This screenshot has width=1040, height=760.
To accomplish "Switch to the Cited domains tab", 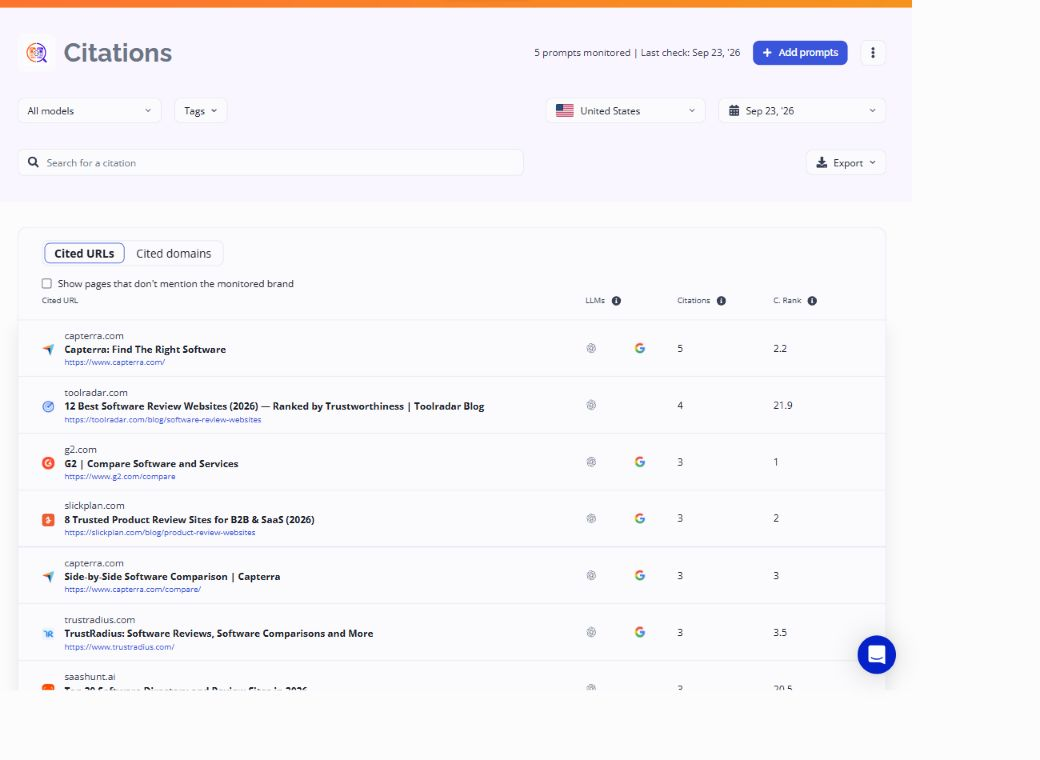I will coord(174,253).
